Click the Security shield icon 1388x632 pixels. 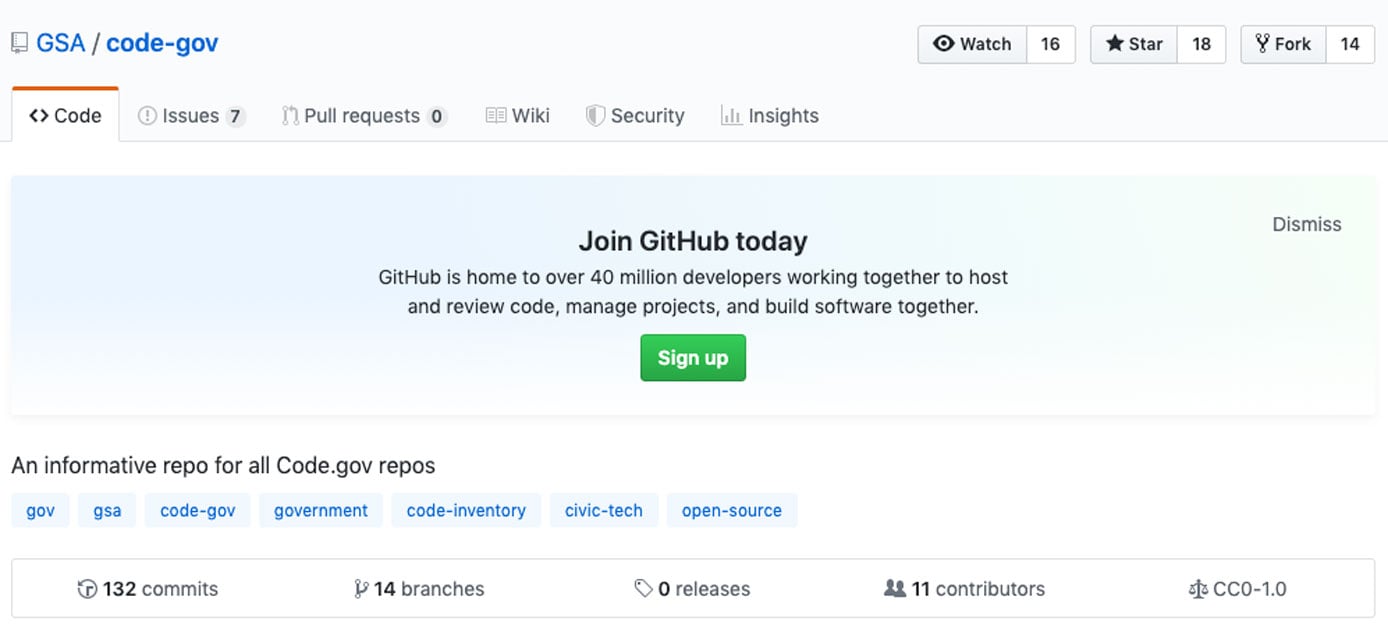click(x=595, y=116)
